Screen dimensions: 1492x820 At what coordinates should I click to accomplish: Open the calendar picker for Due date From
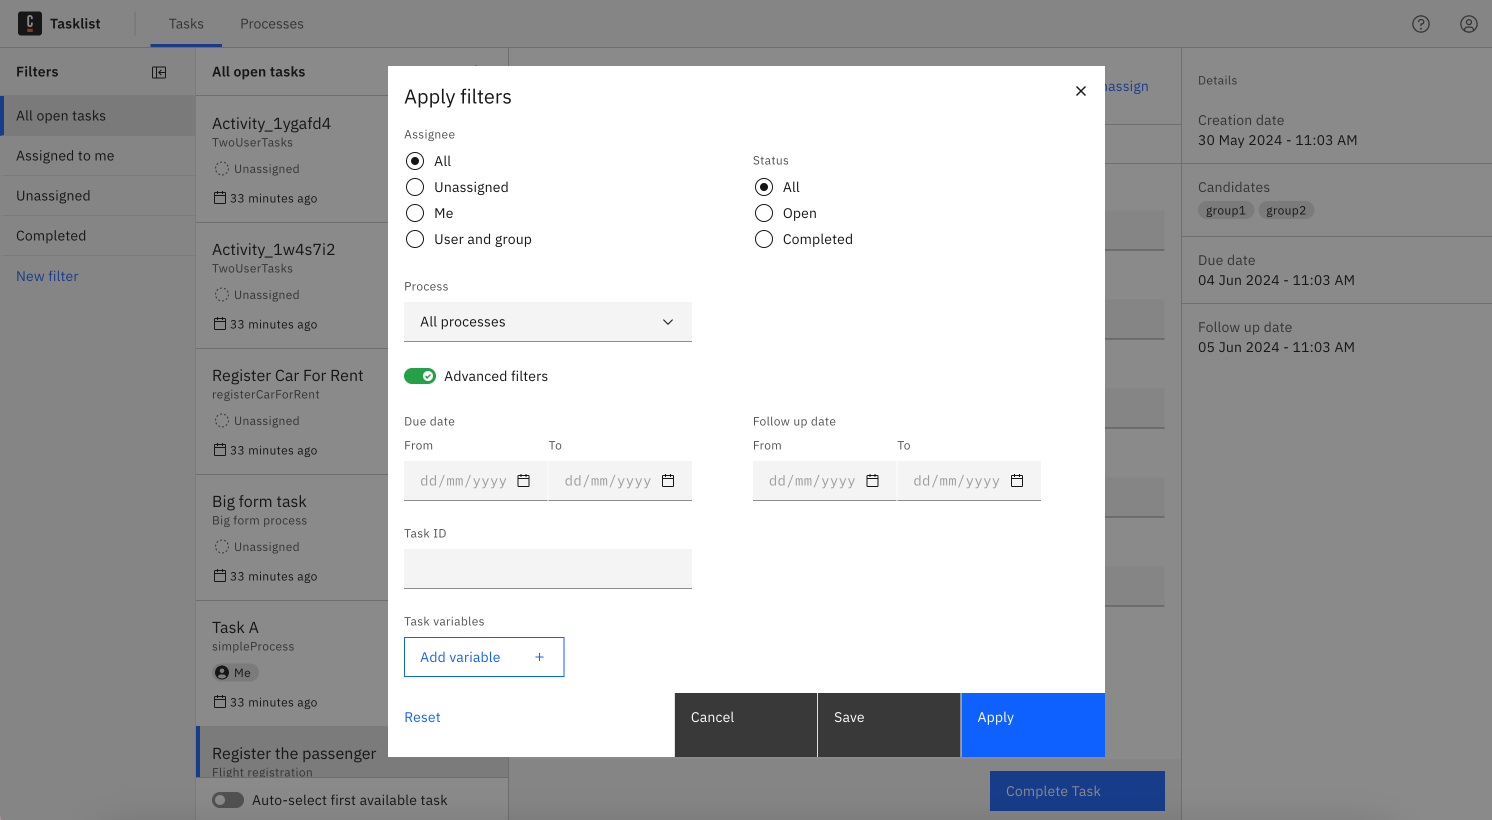522,480
